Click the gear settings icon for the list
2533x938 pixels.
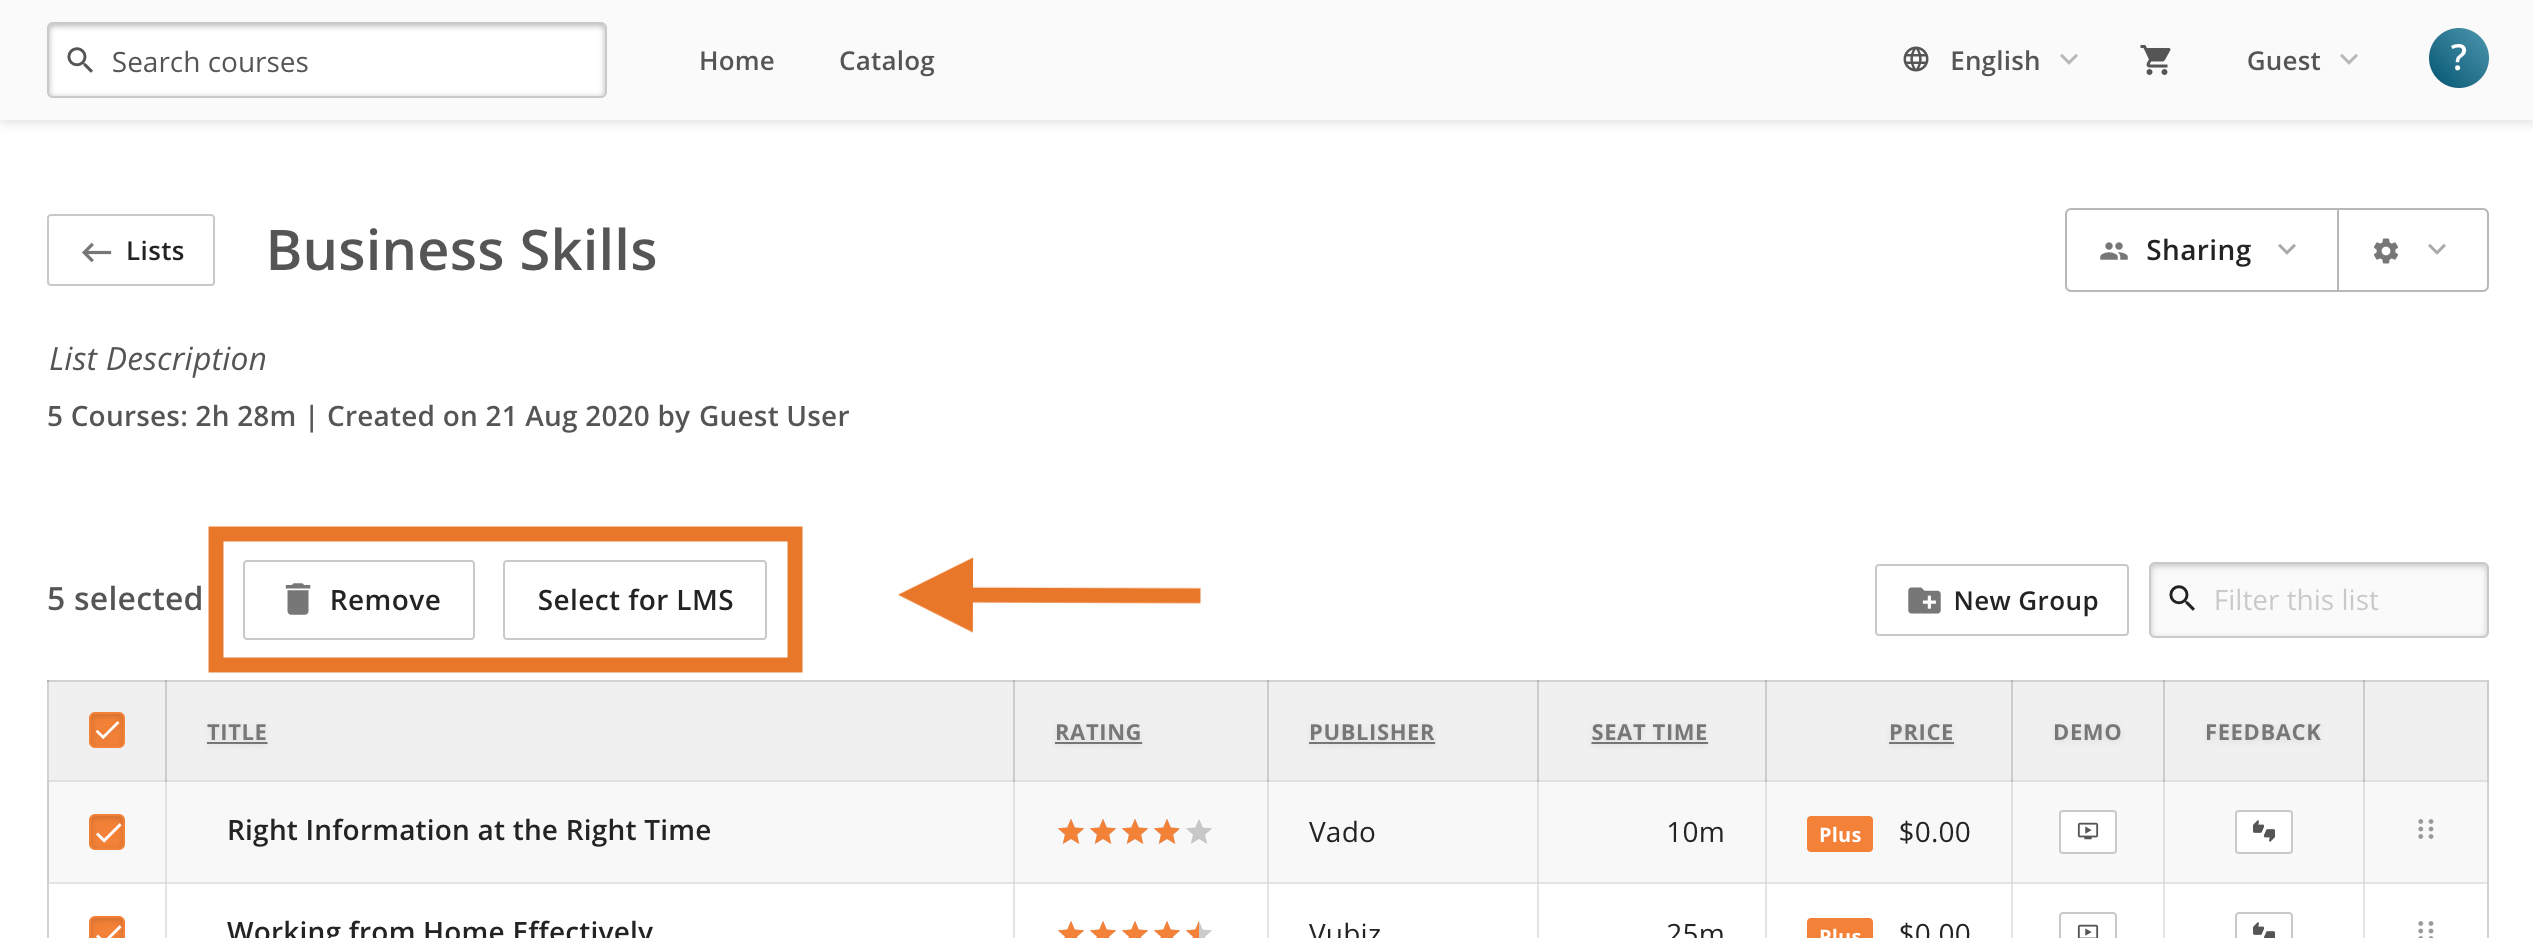click(x=2385, y=250)
